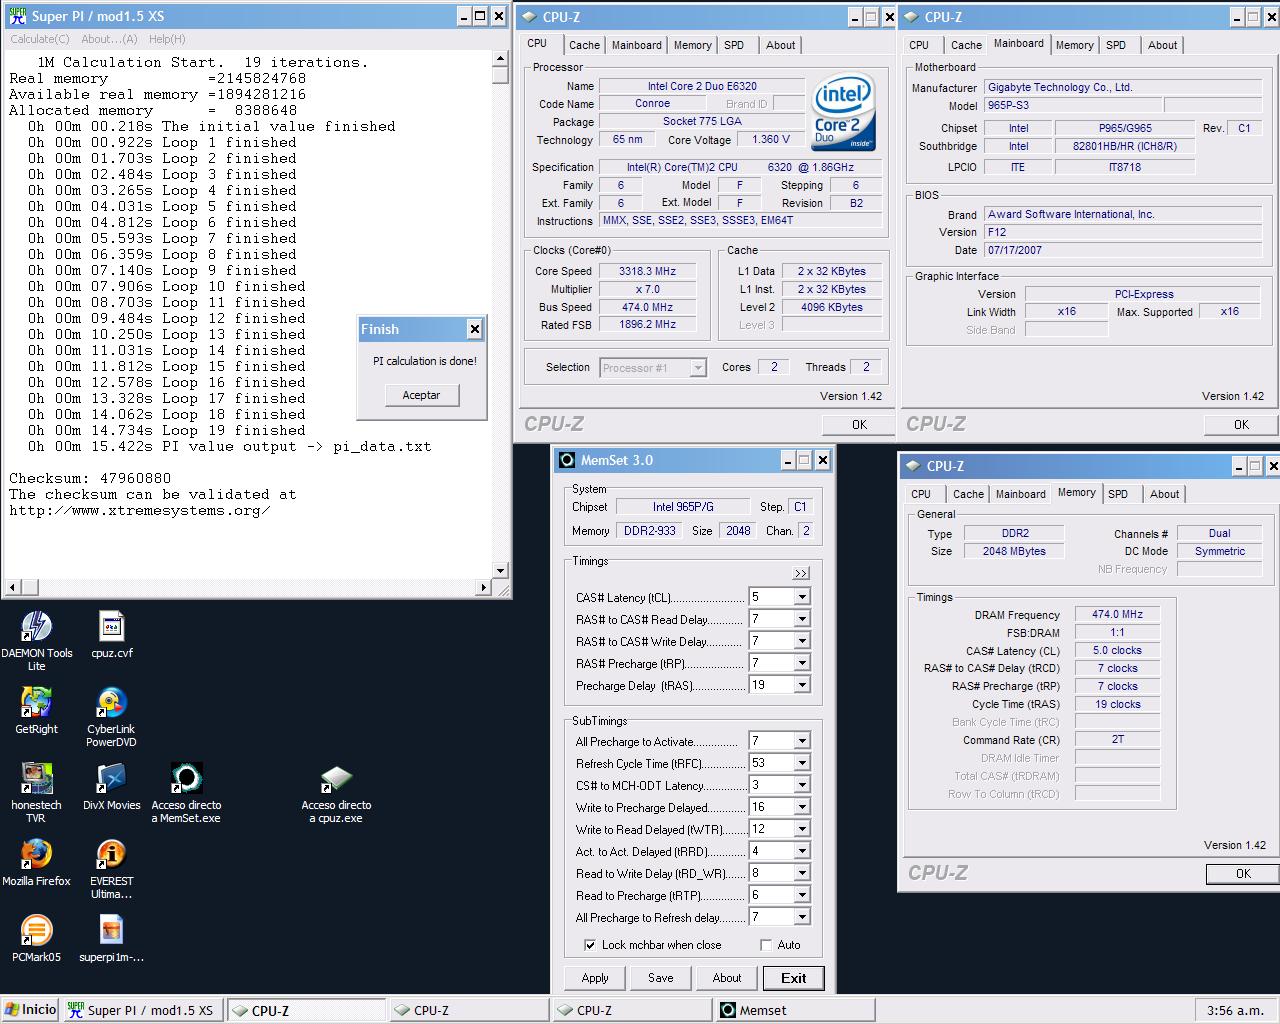Click MemSet 3.0 title bar icon
This screenshot has height=1024, width=1280.
(x=567, y=460)
